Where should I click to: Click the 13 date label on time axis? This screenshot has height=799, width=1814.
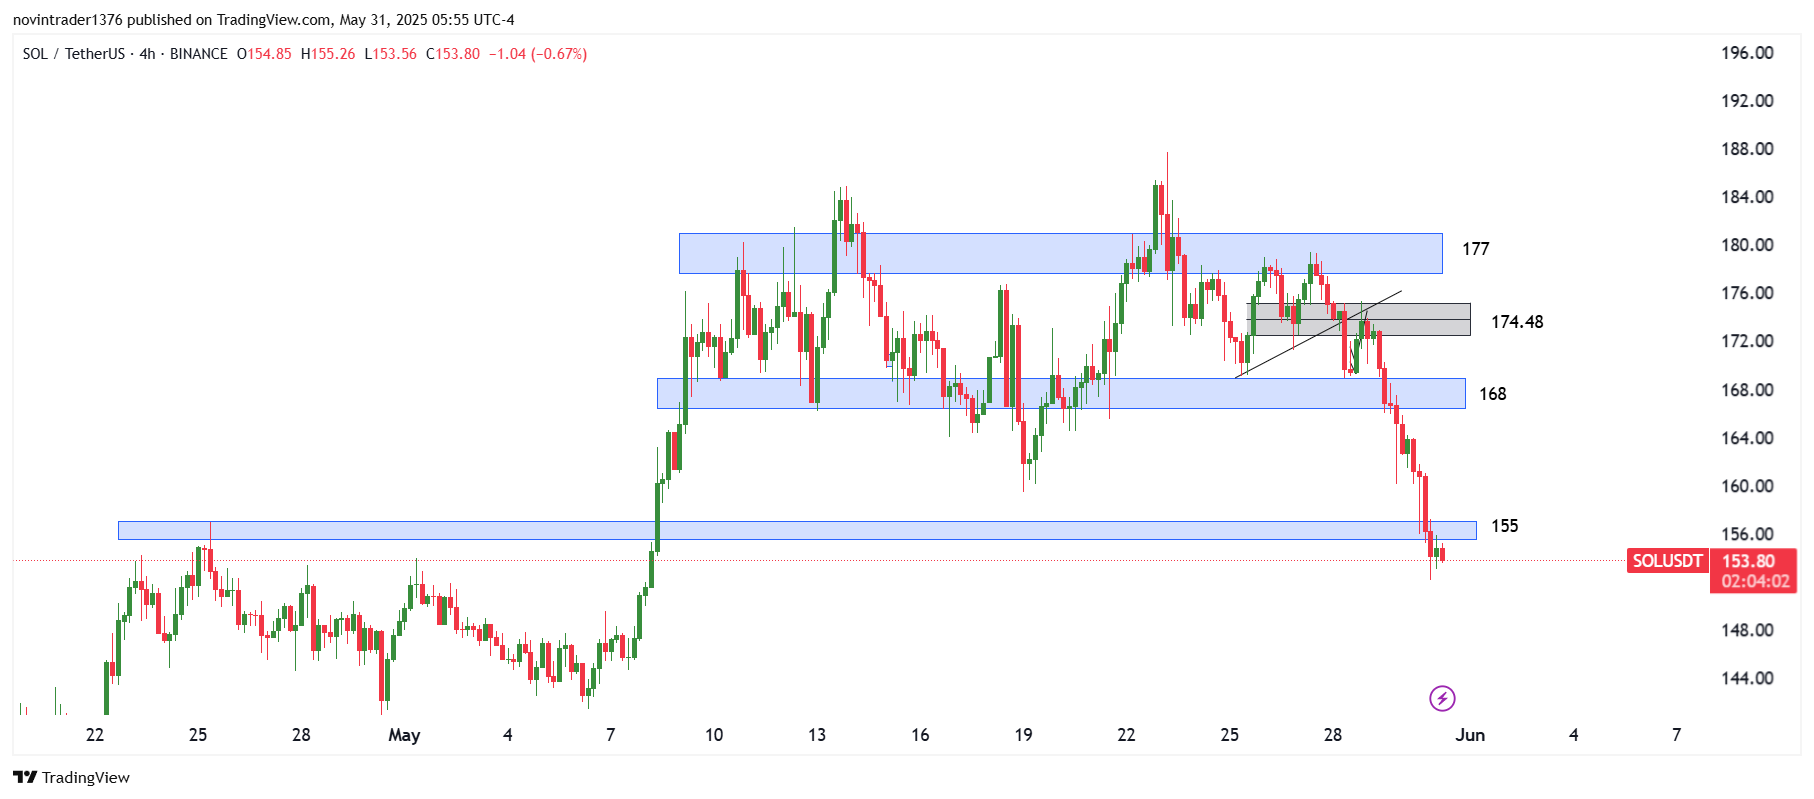tap(817, 735)
